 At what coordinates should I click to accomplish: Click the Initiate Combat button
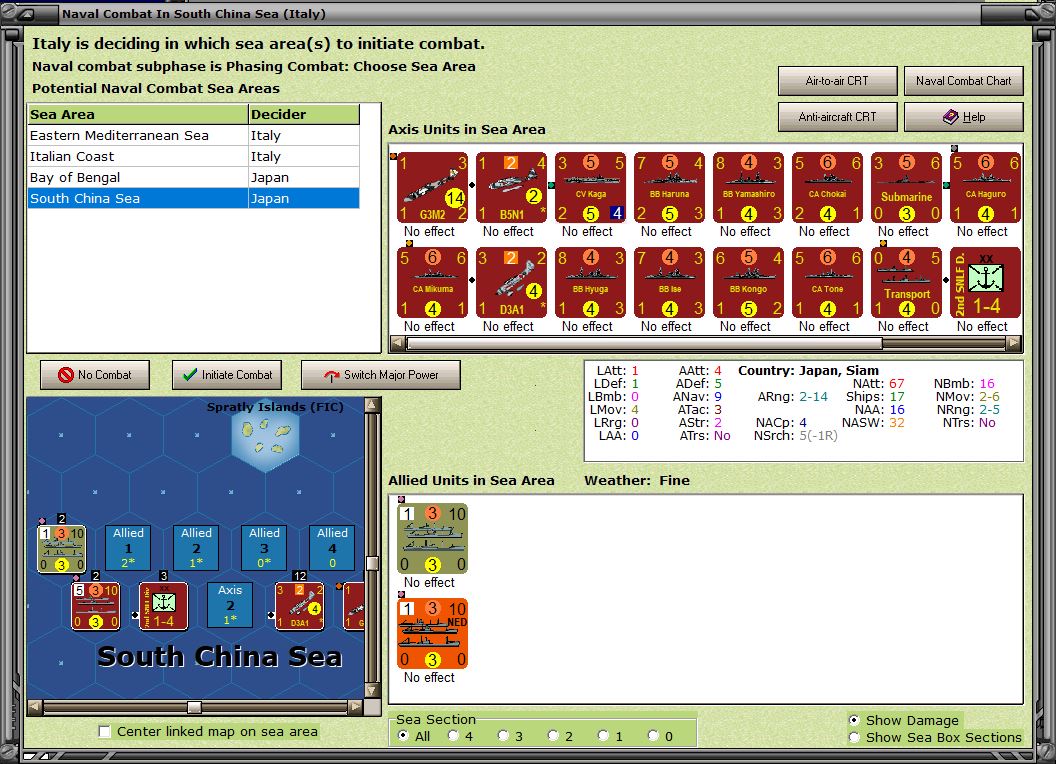coord(227,375)
